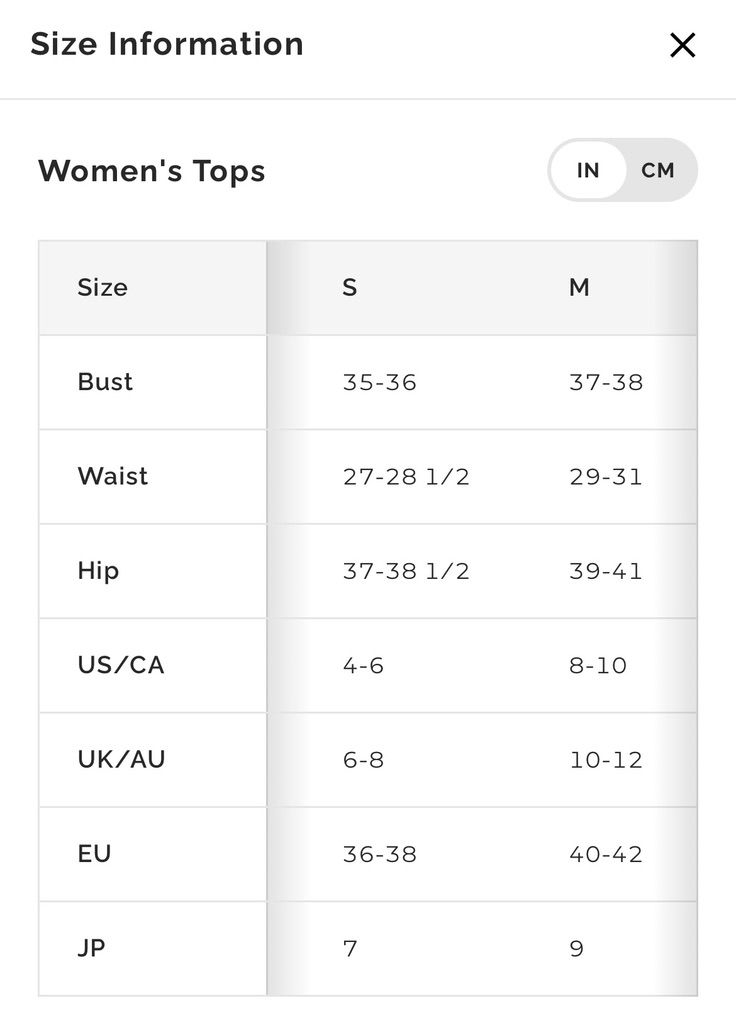Click the US/CA row label

pos(120,665)
